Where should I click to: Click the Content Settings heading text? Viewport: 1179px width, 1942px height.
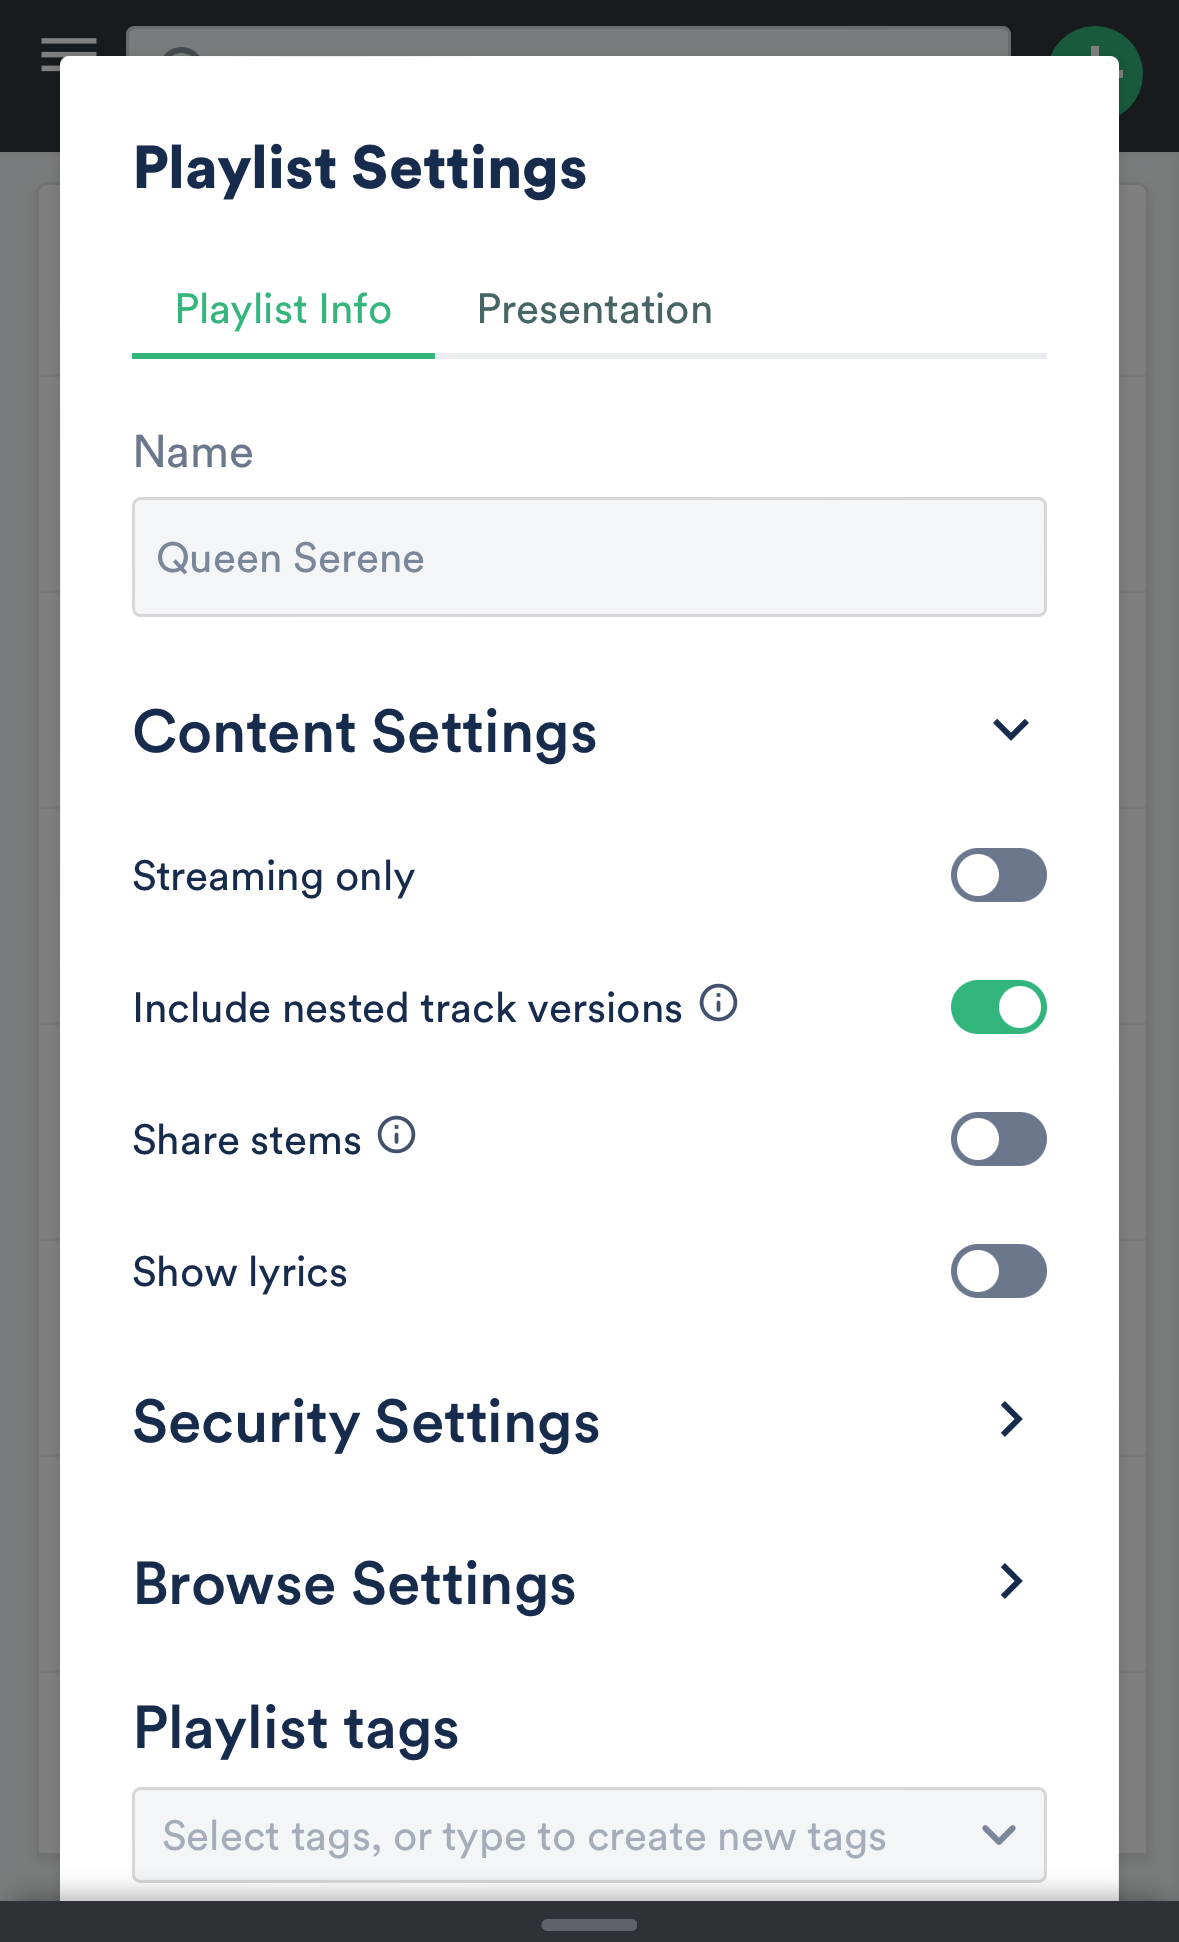click(x=365, y=732)
